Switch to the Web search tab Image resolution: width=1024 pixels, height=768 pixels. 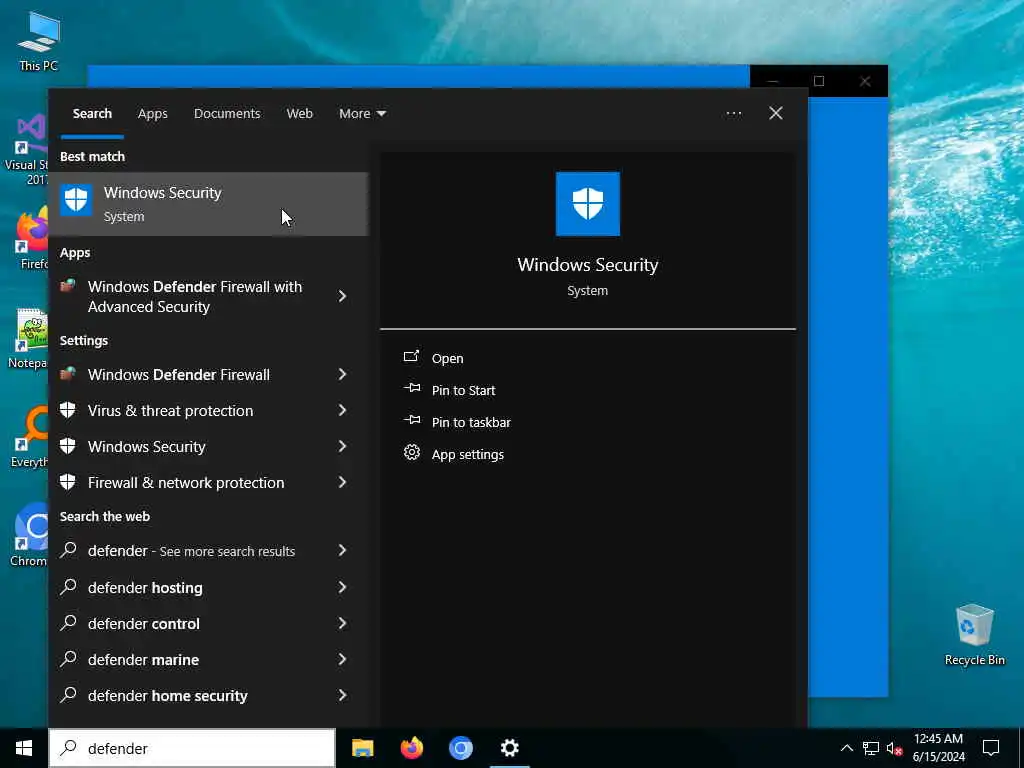tap(299, 114)
